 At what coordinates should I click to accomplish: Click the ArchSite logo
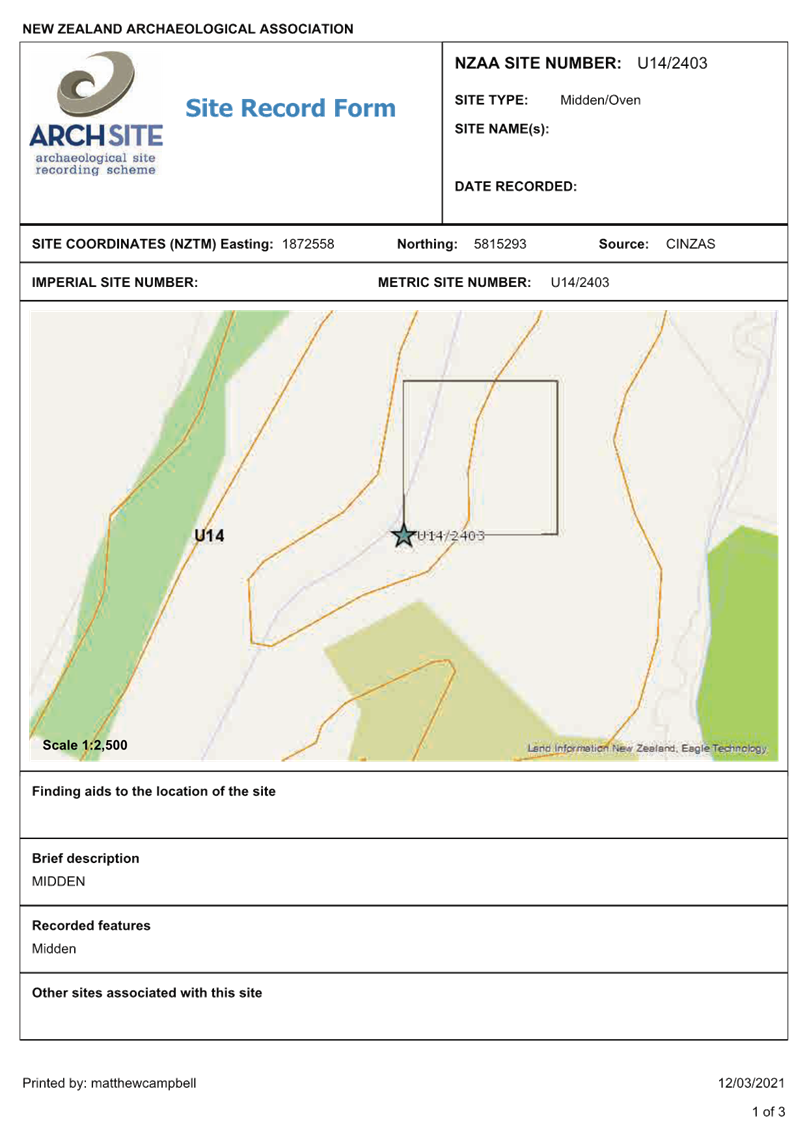click(96, 114)
